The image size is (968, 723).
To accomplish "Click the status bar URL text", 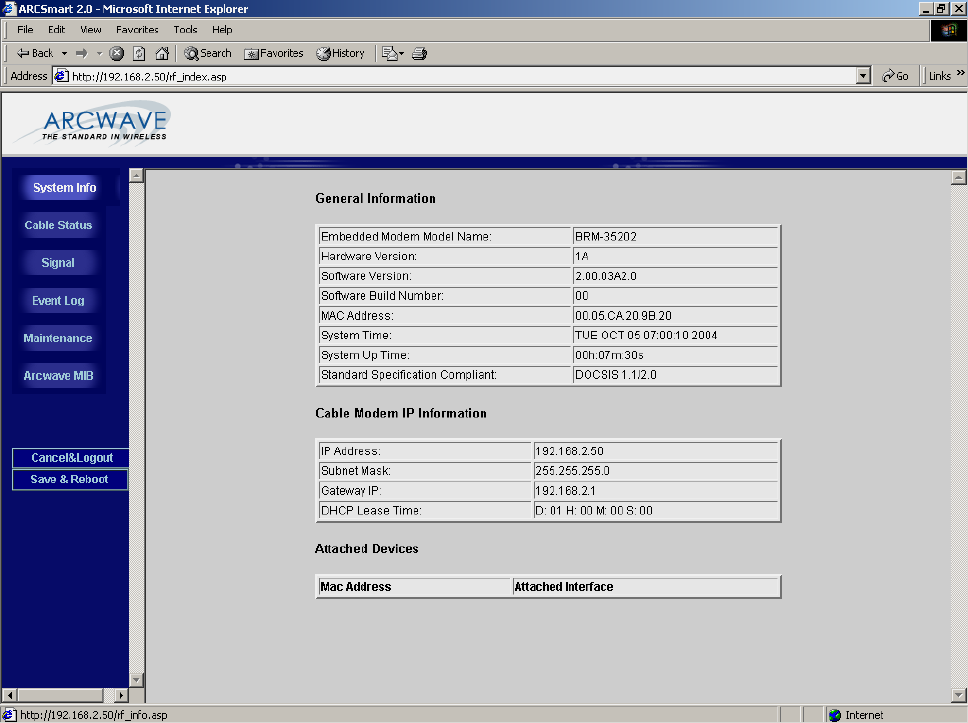I will pos(94,715).
